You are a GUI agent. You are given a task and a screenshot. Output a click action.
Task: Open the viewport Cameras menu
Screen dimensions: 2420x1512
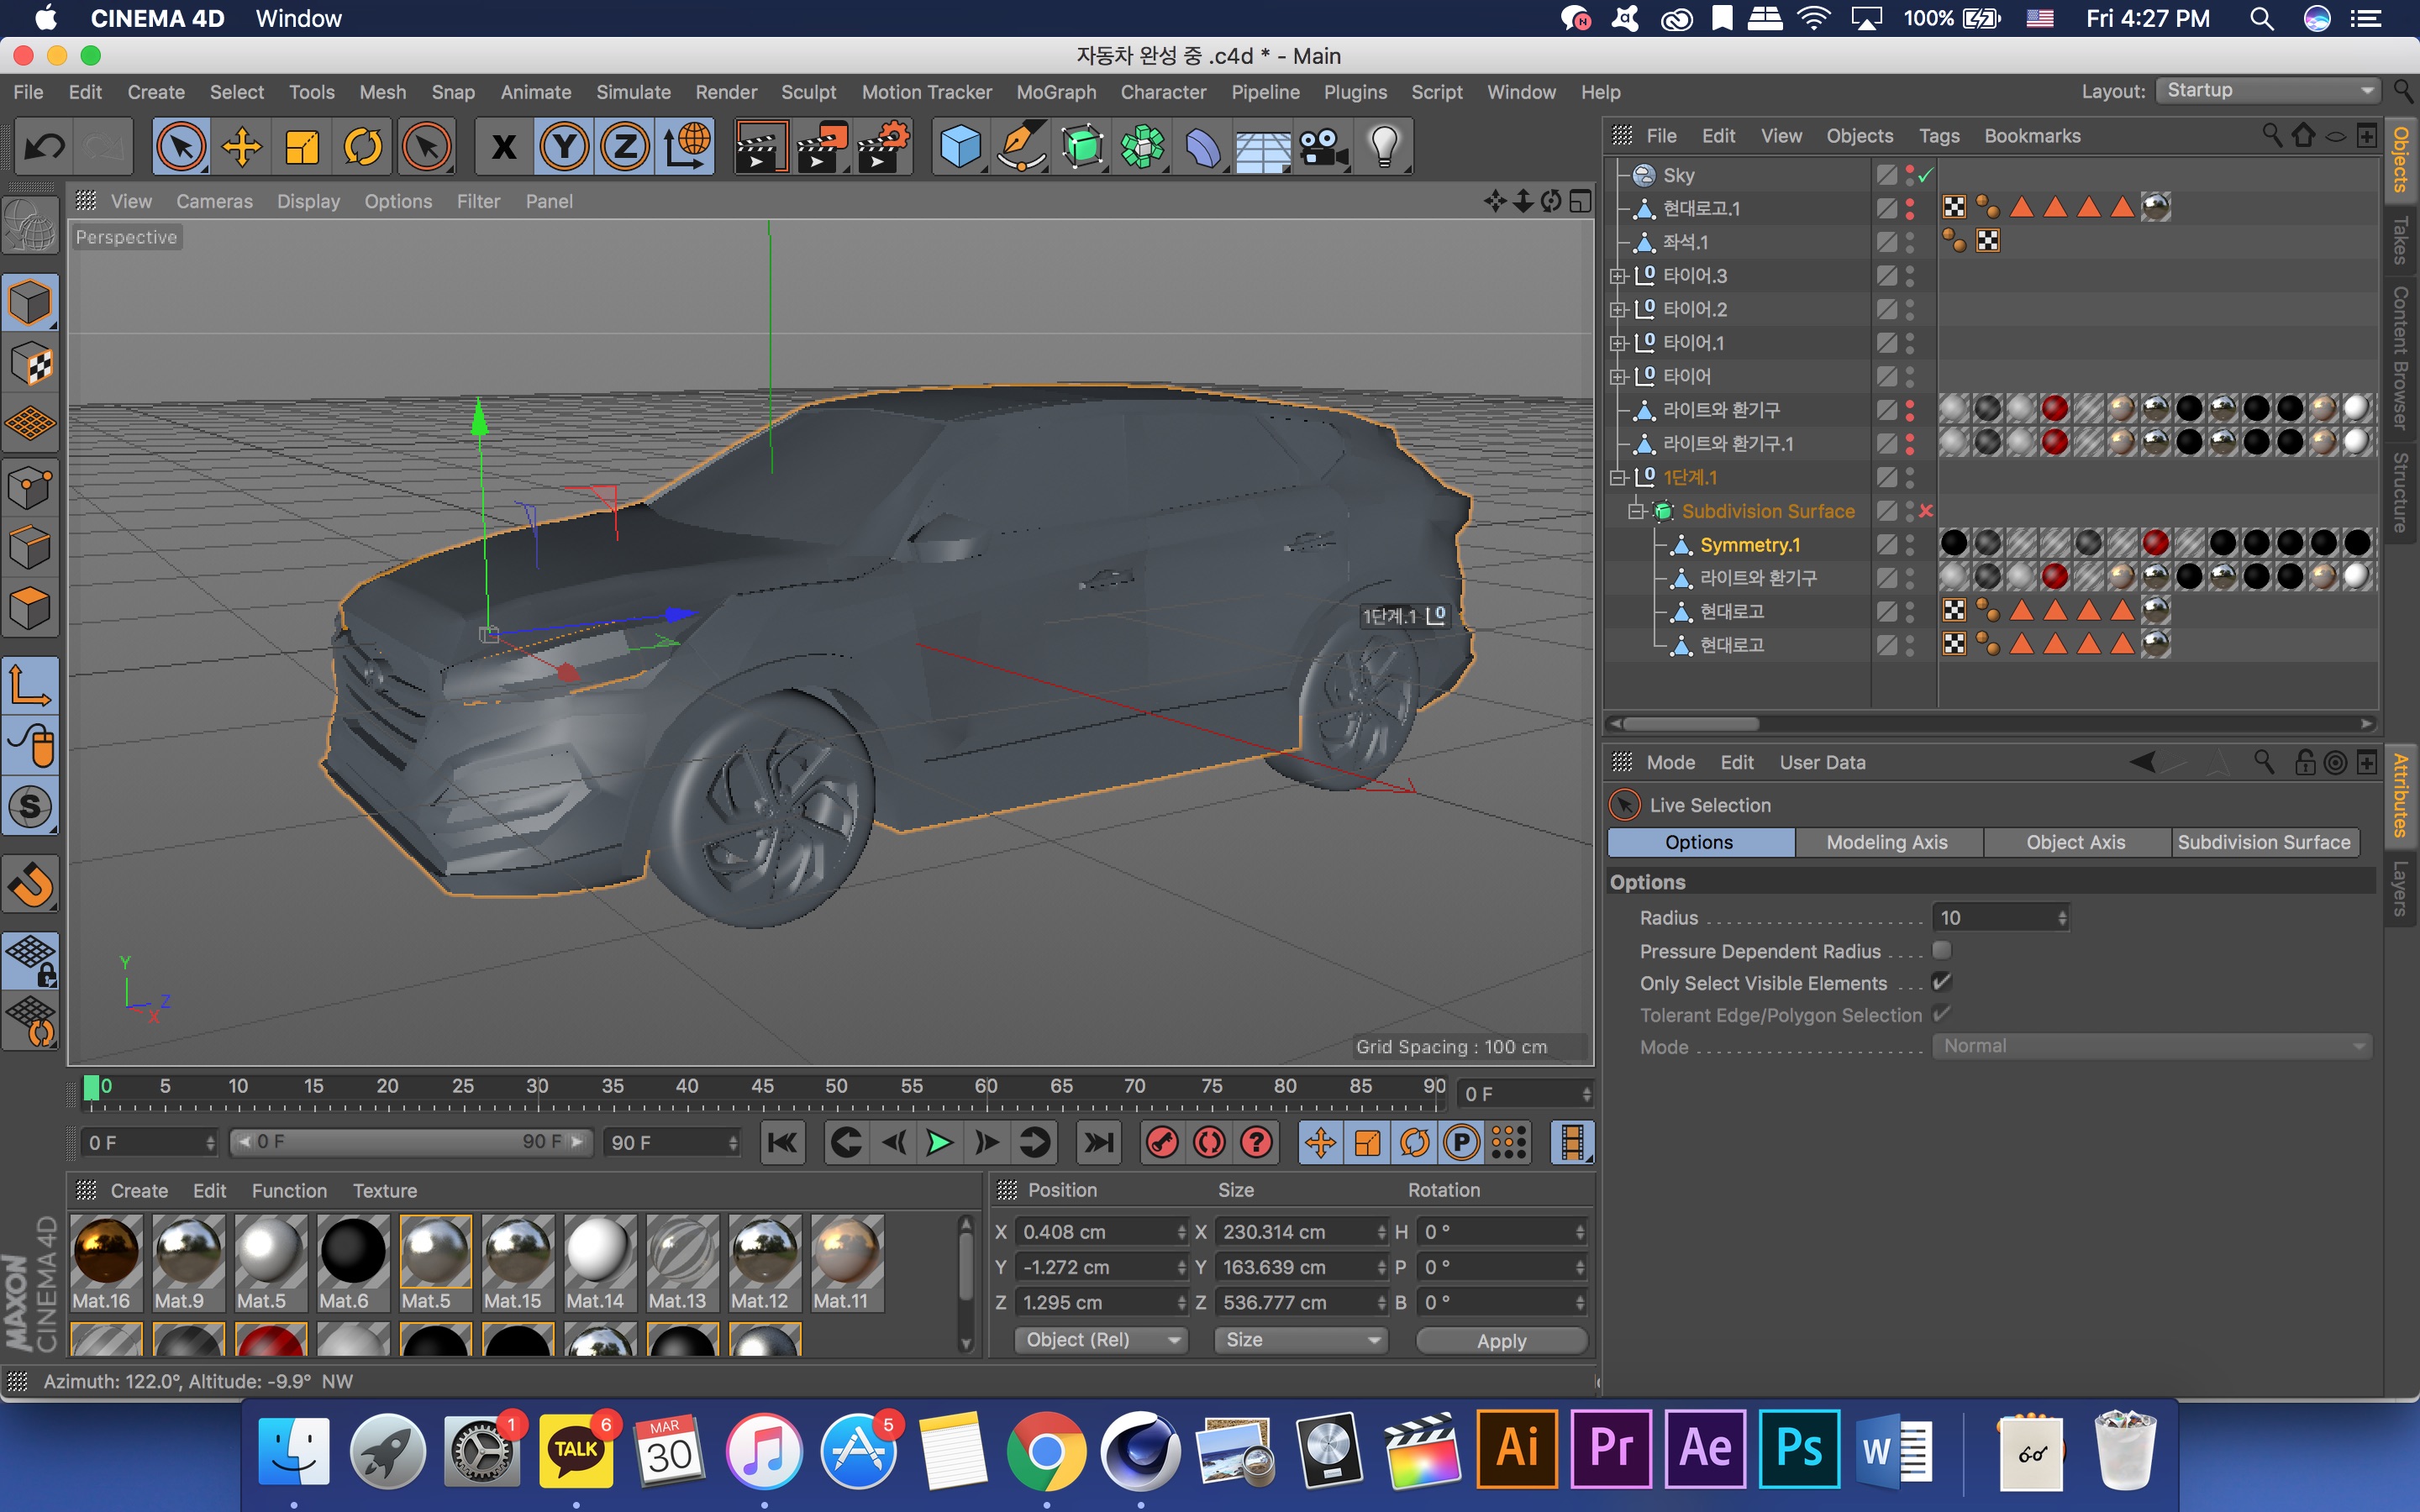[214, 201]
